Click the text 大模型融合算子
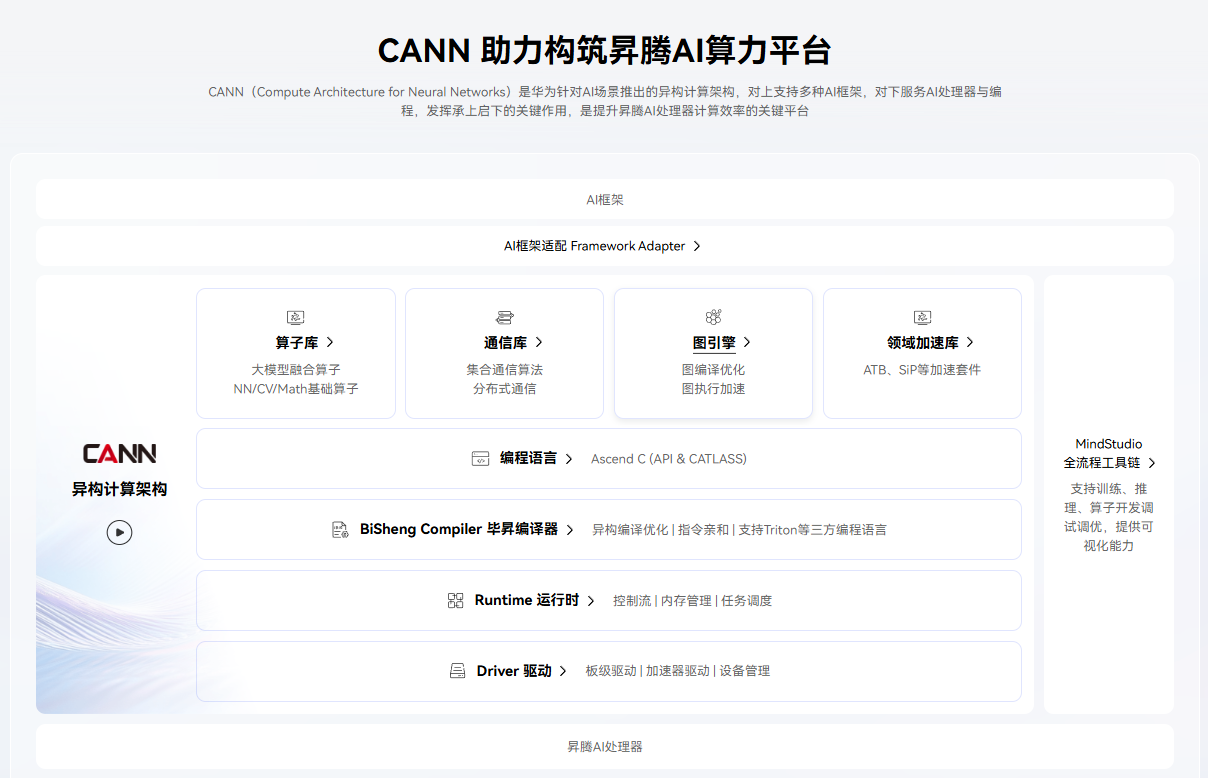 [x=296, y=370]
